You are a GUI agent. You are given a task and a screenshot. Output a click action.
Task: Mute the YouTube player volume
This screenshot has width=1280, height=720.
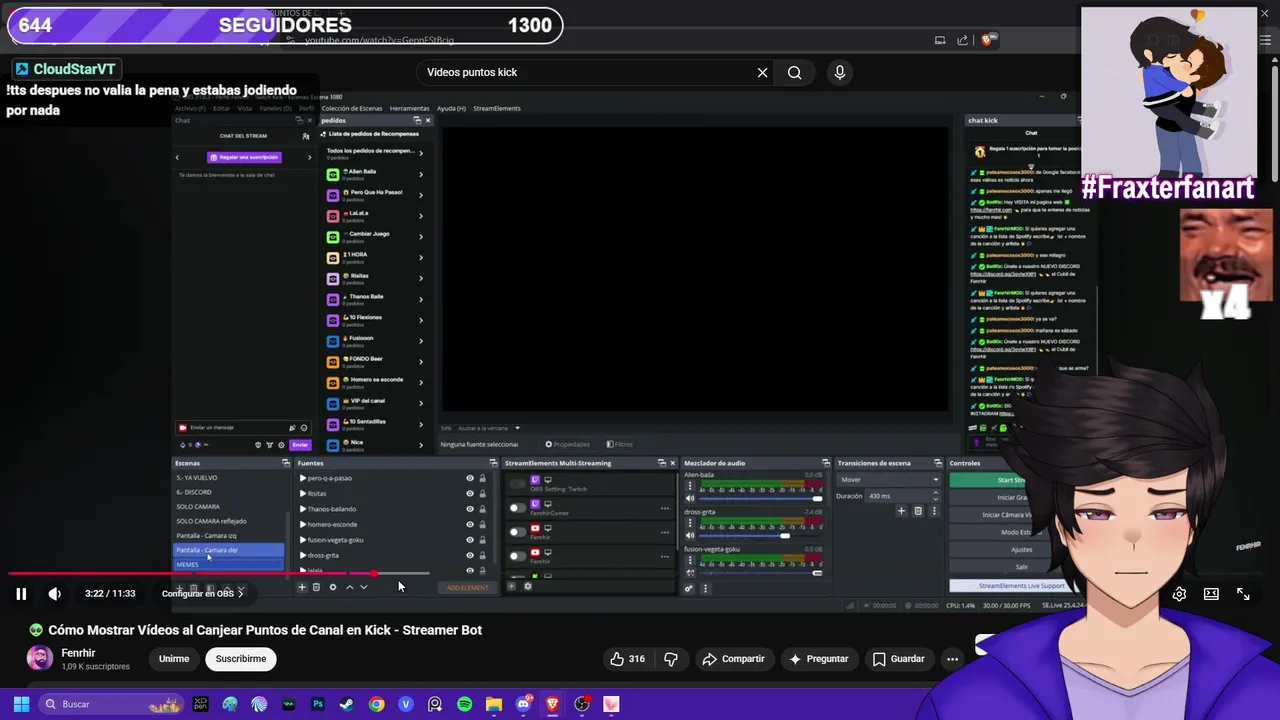[x=54, y=594]
